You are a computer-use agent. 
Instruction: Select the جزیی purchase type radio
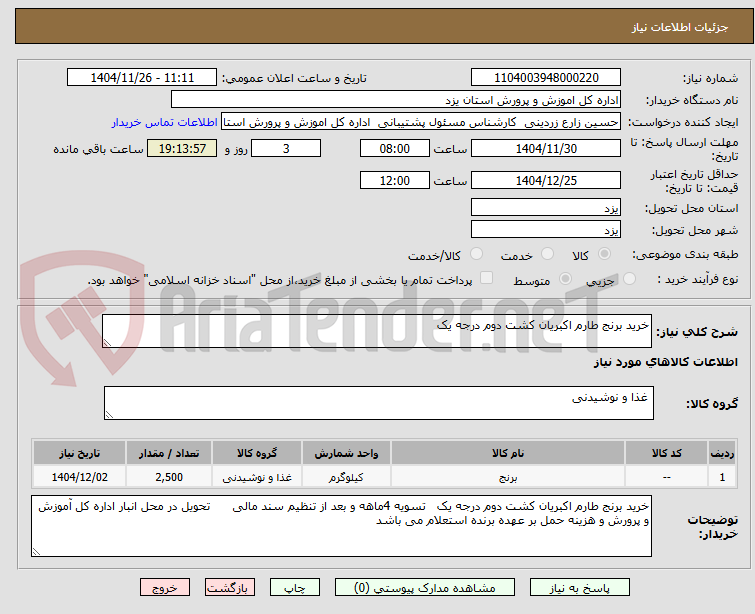pyautogui.click(x=629, y=279)
